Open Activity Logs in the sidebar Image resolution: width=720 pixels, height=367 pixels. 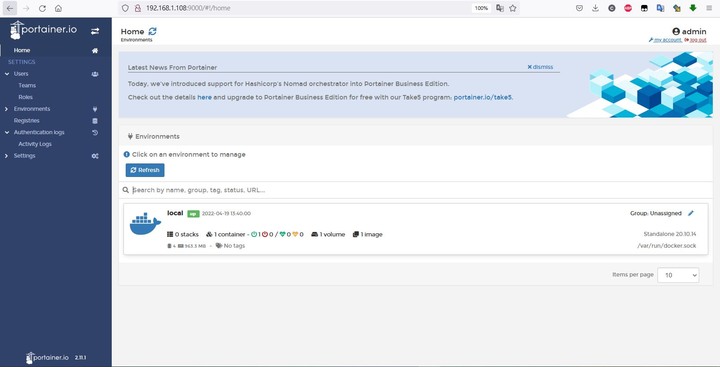pyautogui.click(x=35, y=144)
